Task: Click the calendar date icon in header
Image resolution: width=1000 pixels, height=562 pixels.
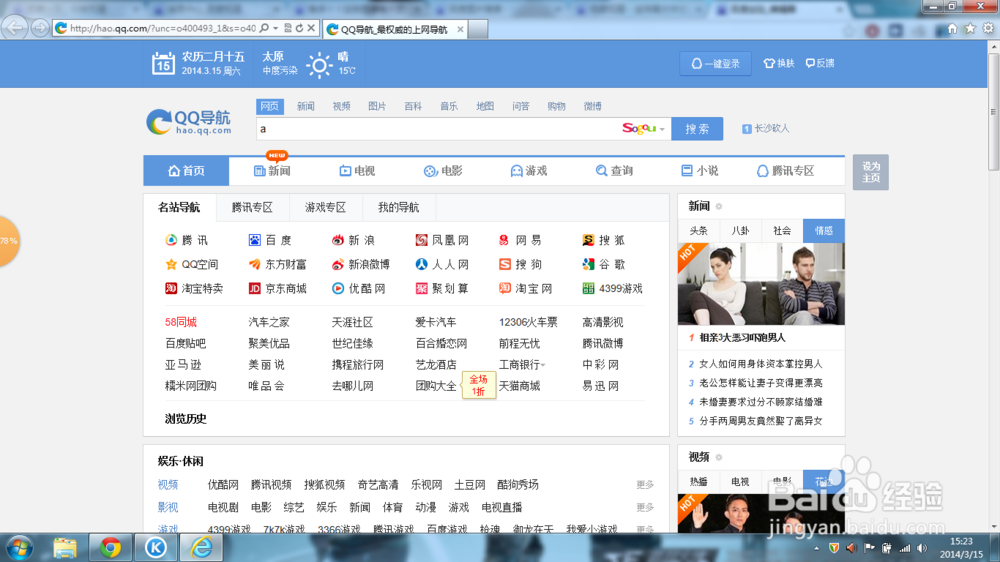Action: coord(163,64)
